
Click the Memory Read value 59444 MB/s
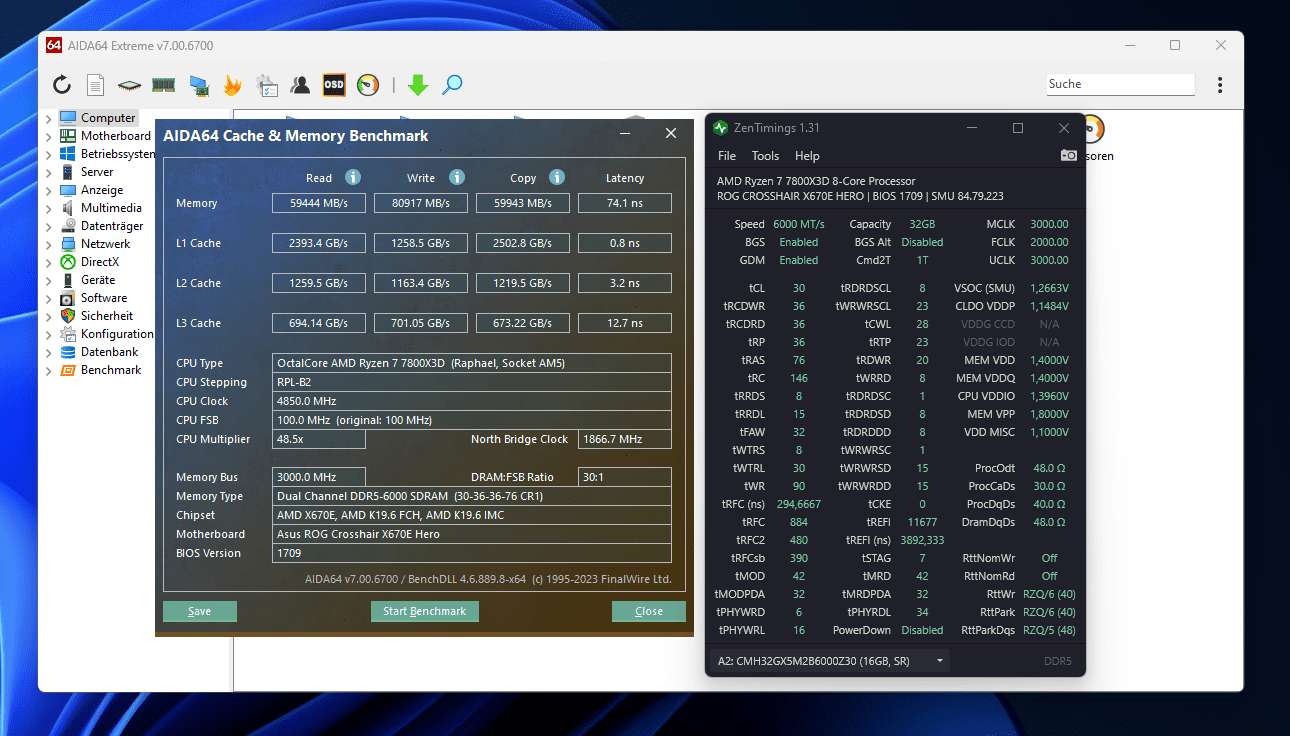(x=319, y=203)
